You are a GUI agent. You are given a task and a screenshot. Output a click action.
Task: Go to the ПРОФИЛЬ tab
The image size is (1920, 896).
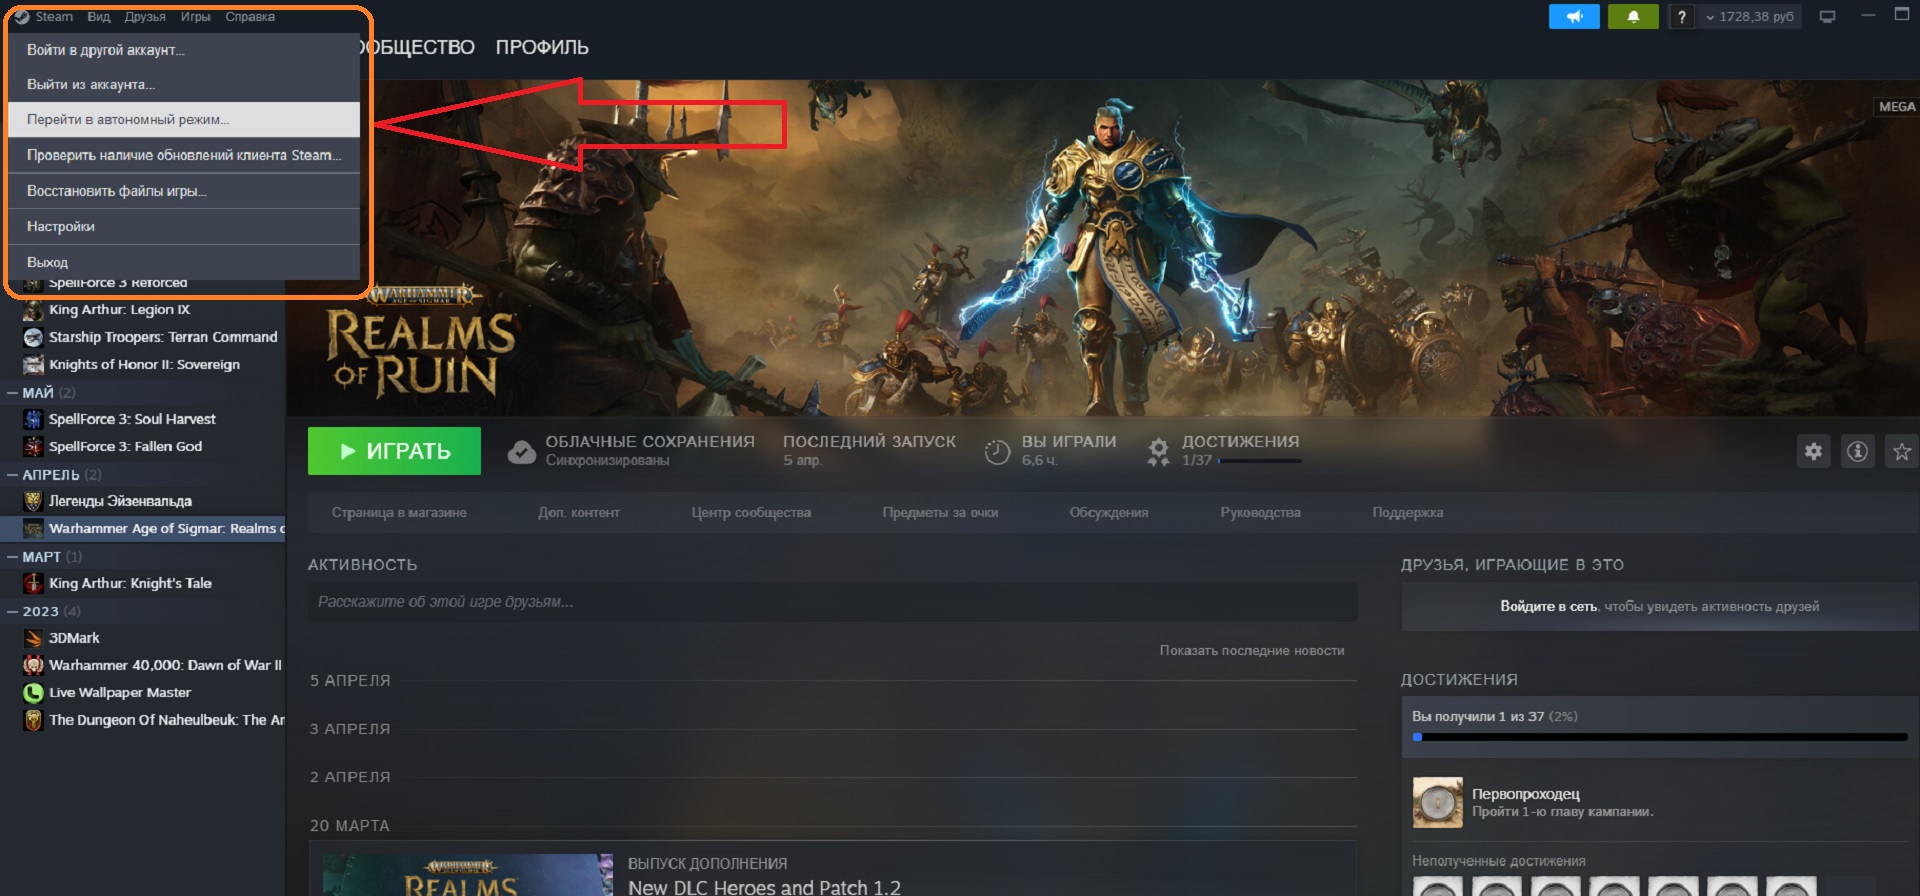click(x=542, y=47)
